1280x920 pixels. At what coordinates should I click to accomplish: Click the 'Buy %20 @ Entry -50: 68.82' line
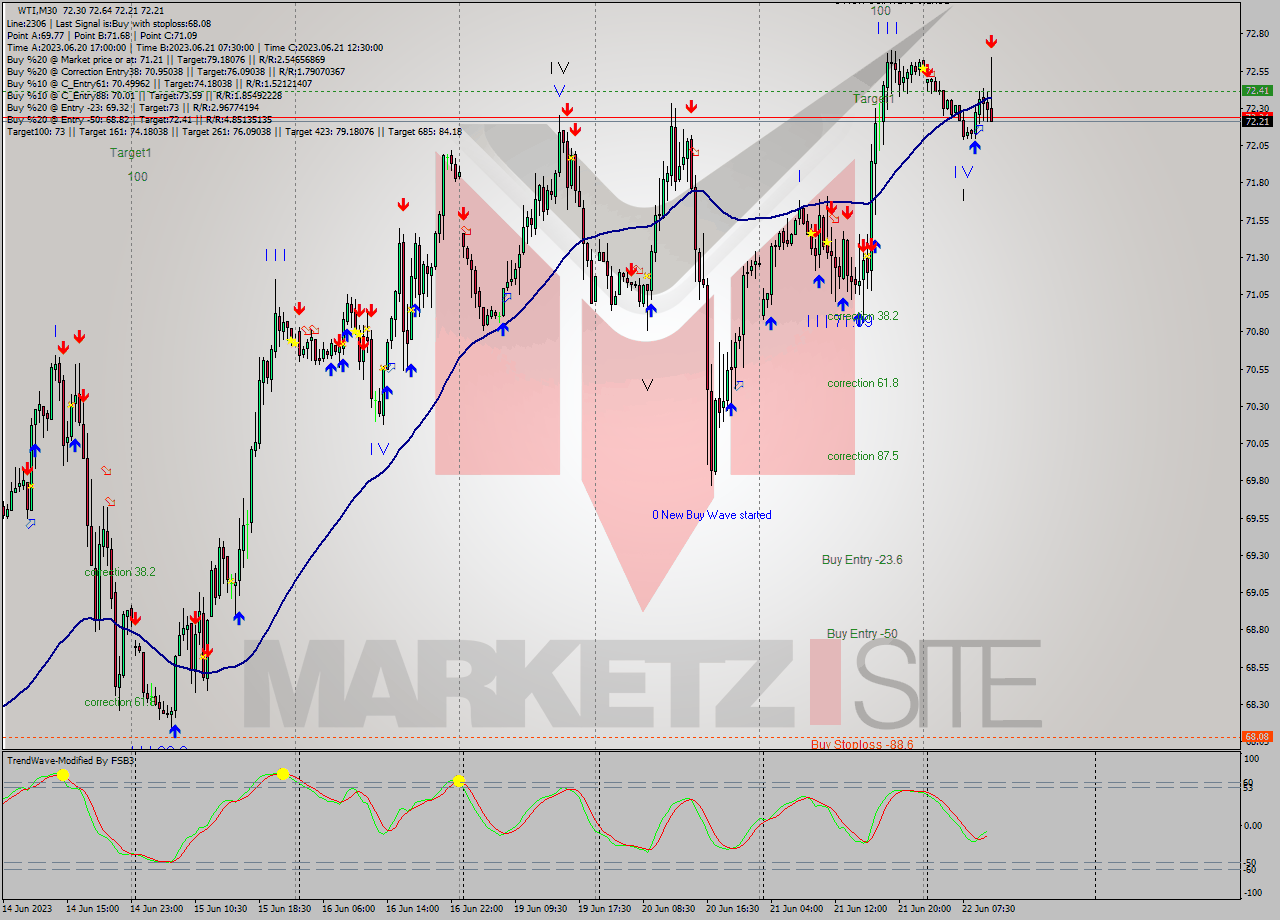tap(68, 119)
